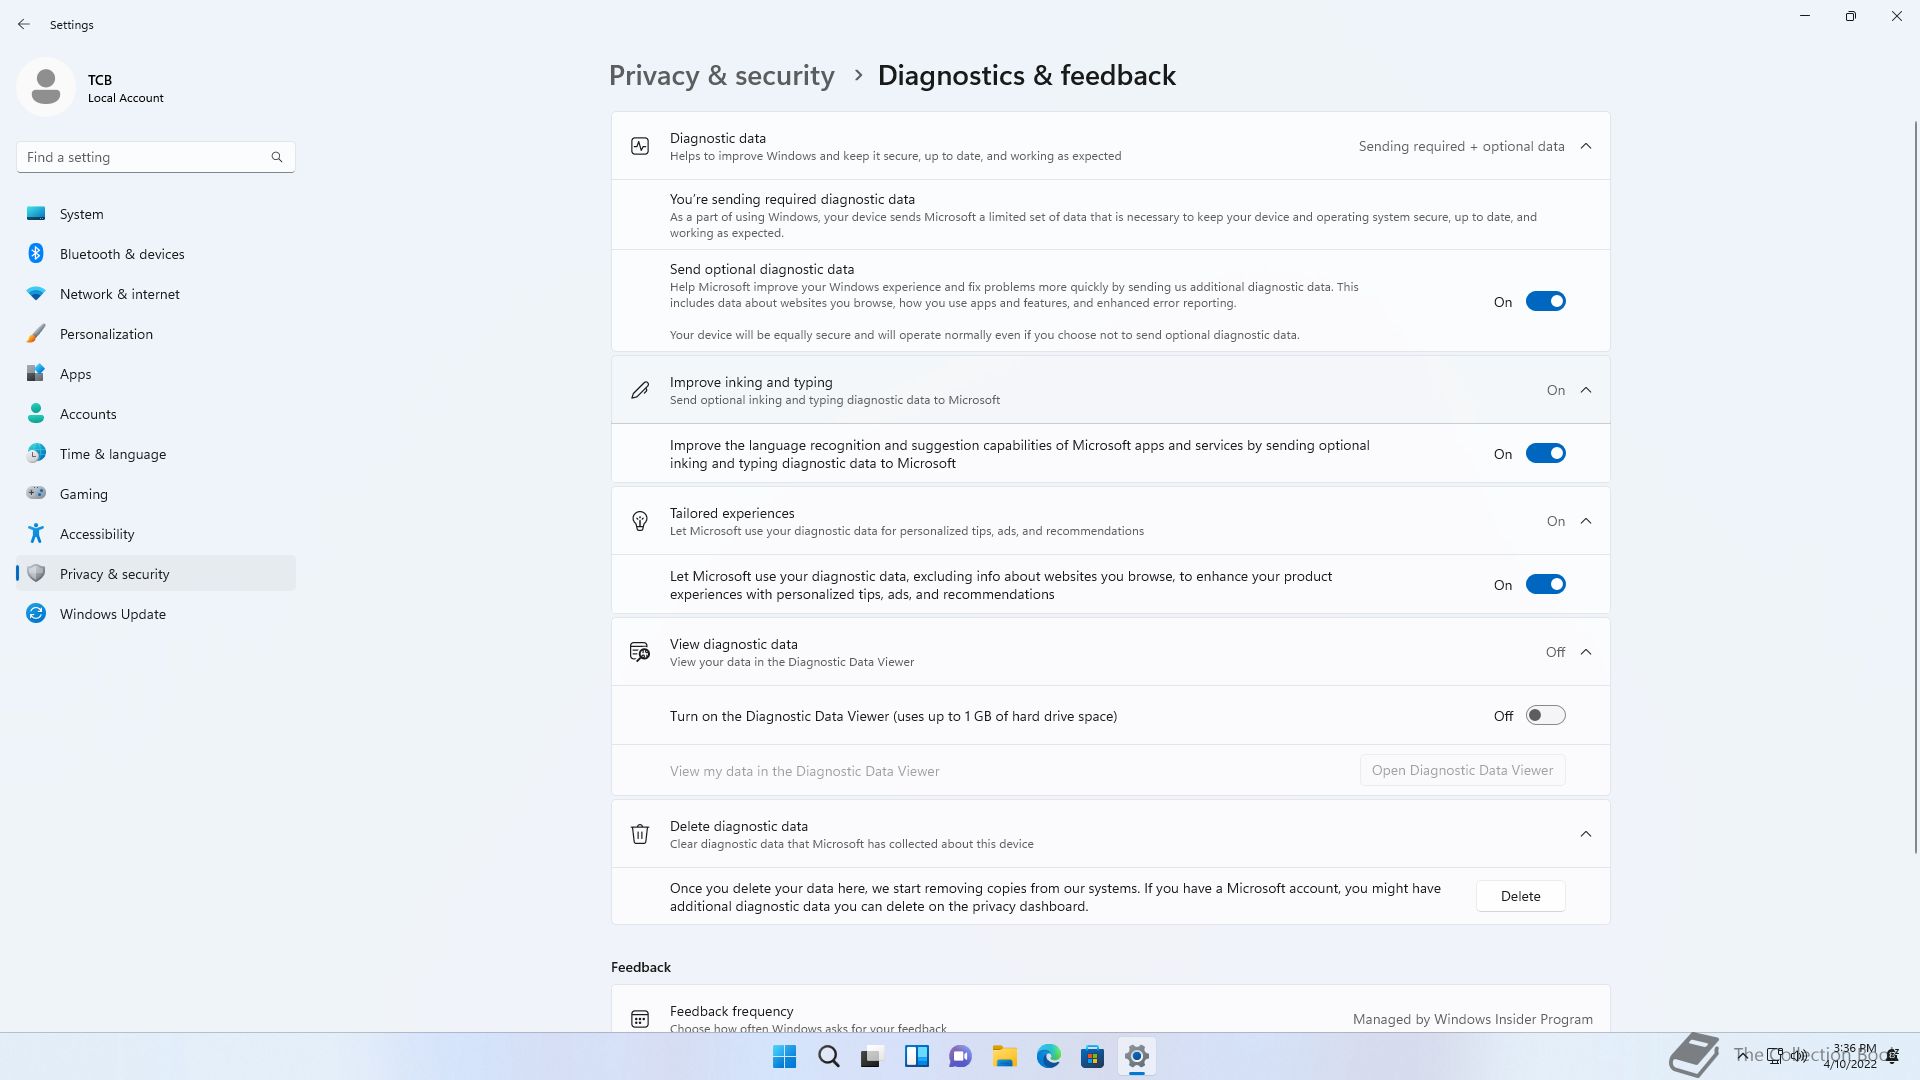Click the Delete diagnostic data trash icon

(640, 834)
